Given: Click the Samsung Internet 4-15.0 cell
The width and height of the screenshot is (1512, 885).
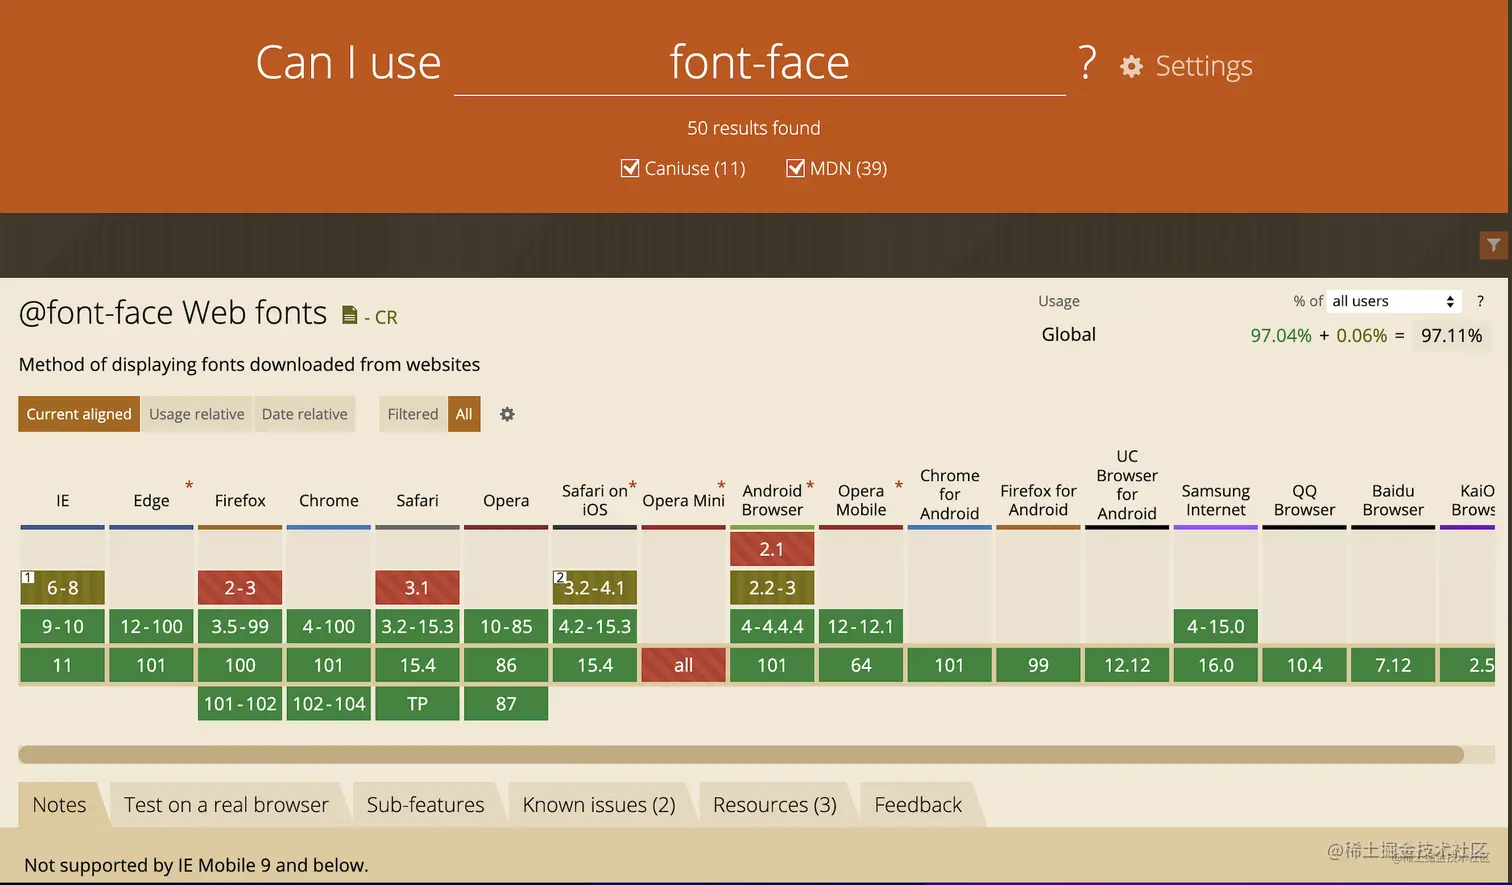Looking at the screenshot, I should coord(1216,627).
